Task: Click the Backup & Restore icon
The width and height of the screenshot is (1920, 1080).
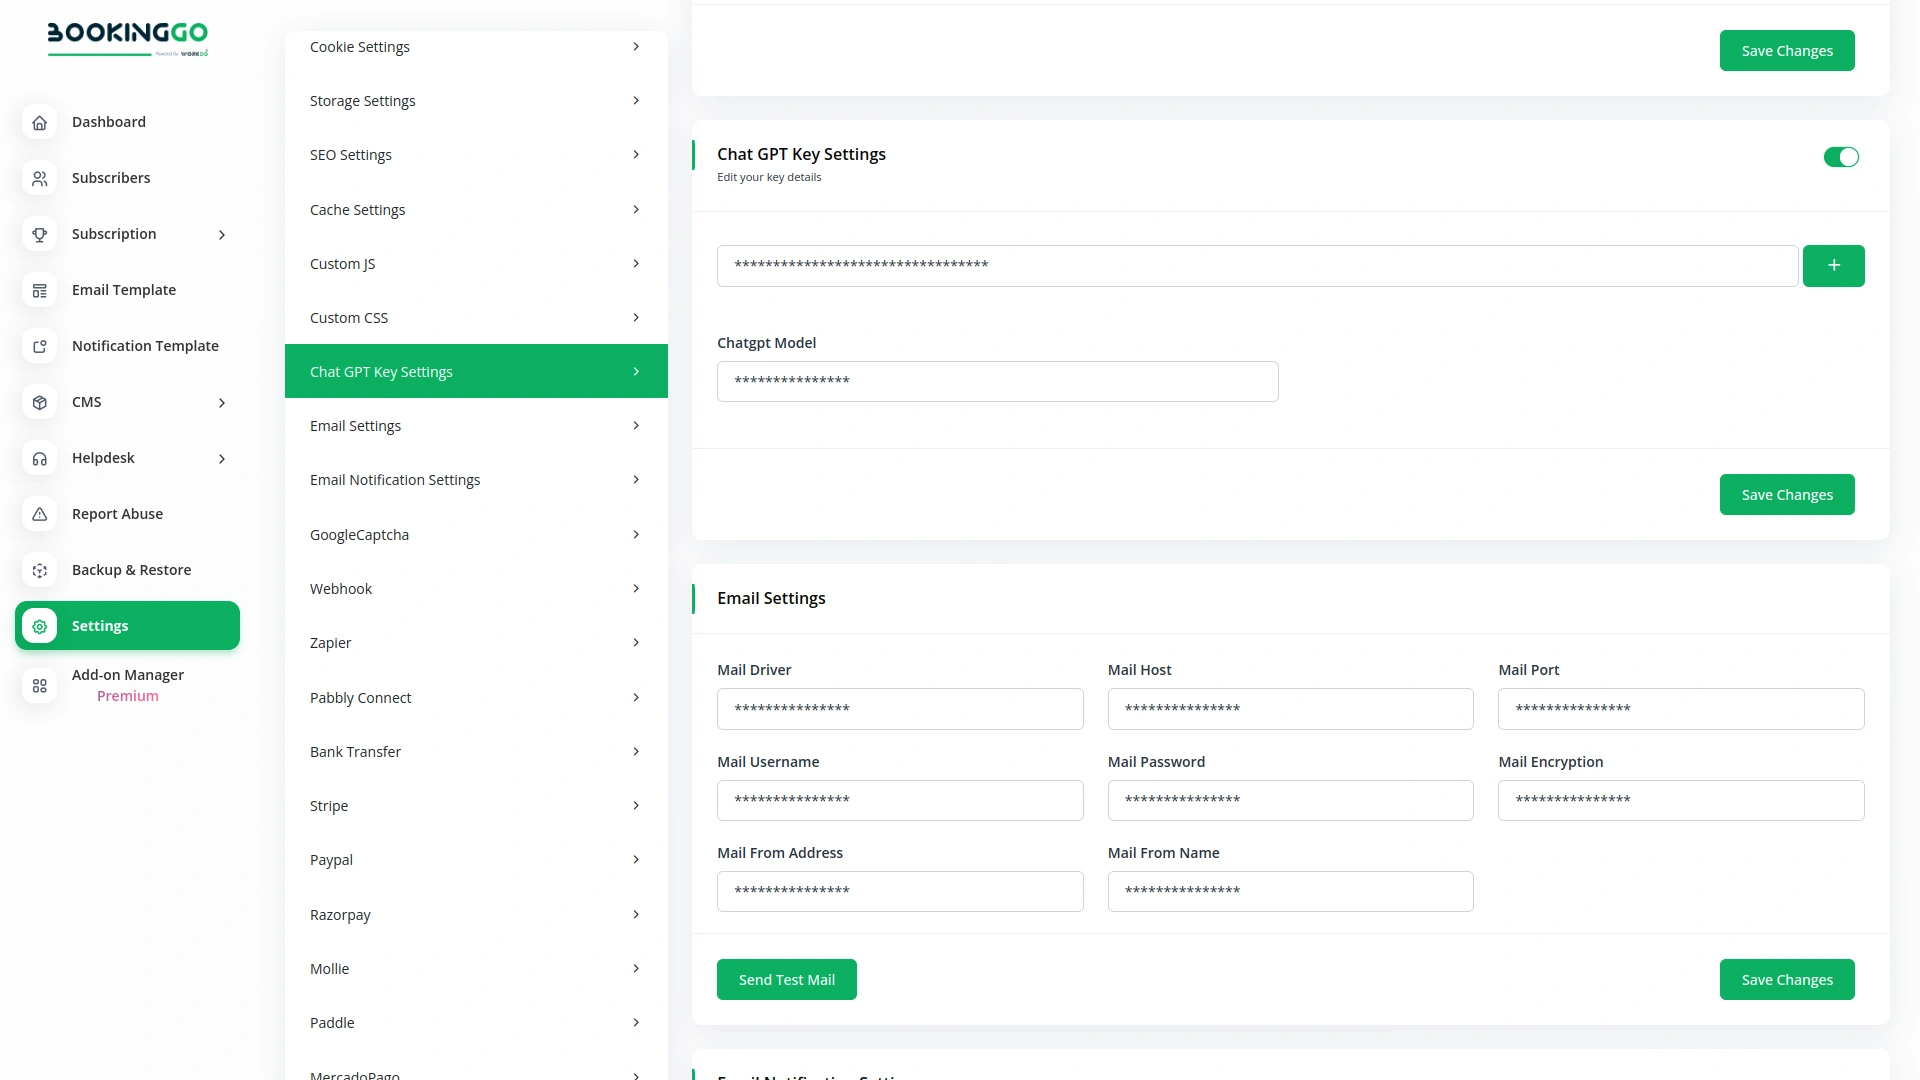Action: pyautogui.click(x=40, y=570)
